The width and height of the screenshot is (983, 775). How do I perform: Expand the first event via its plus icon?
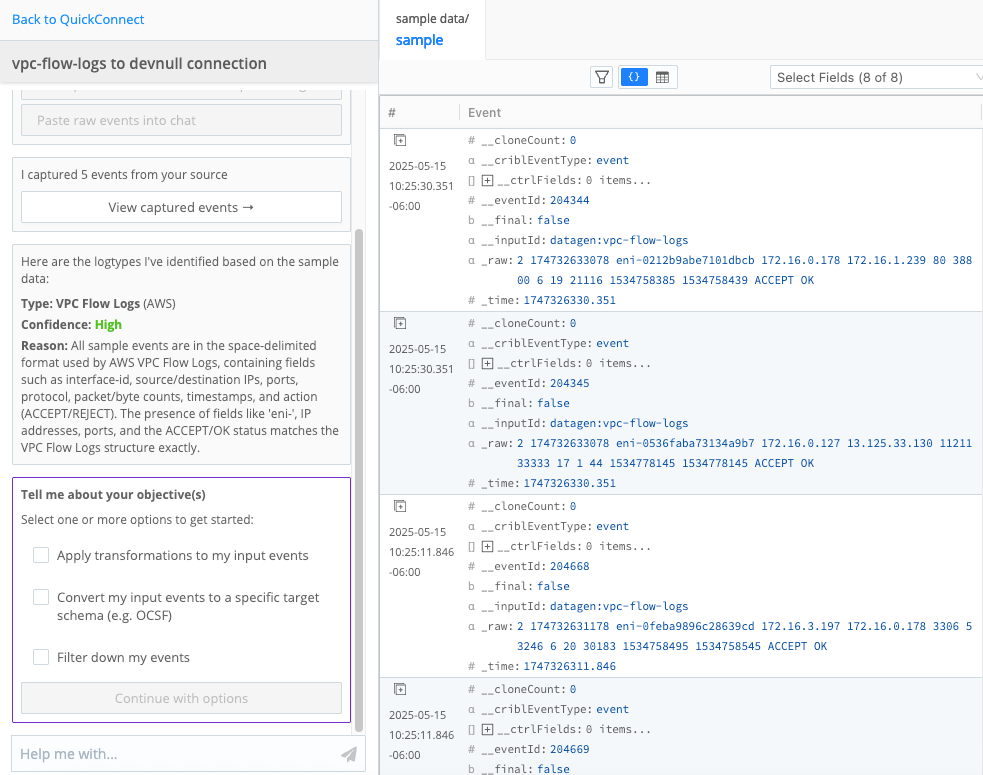click(400, 140)
